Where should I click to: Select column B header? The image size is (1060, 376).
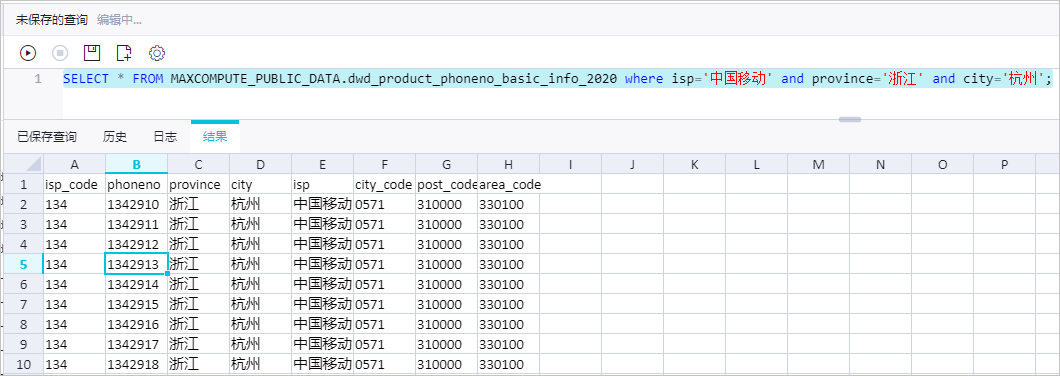tap(137, 164)
